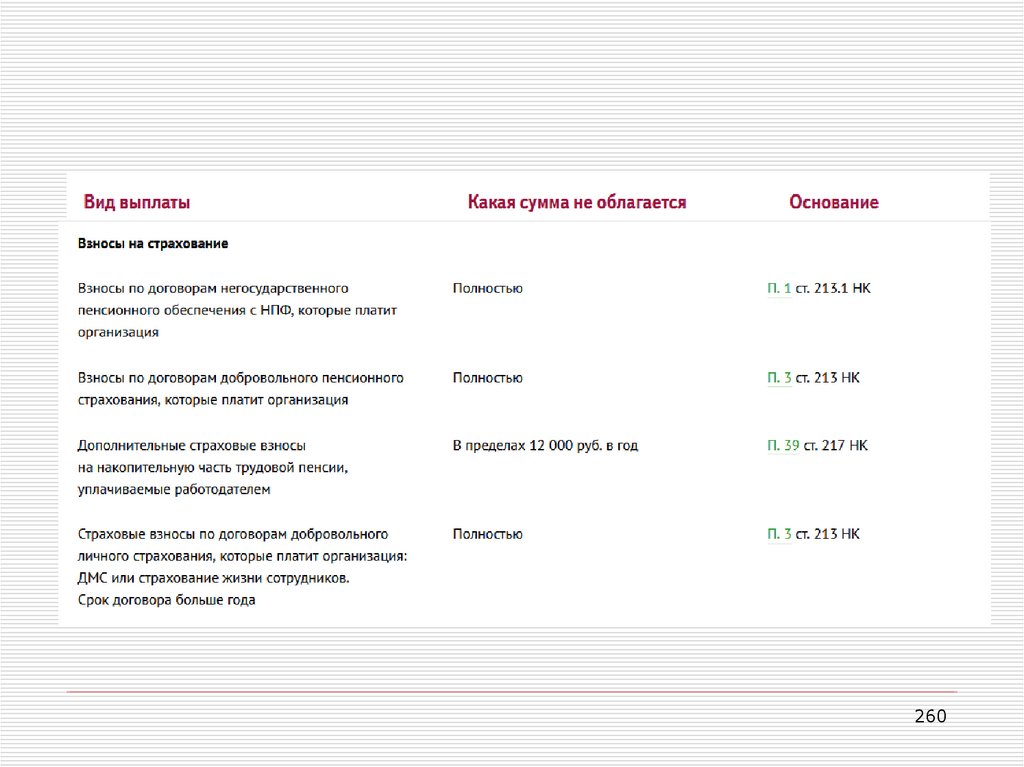
Task: Select text 'Страховые взносы по договорам добровольного'
Action: tap(232, 534)
